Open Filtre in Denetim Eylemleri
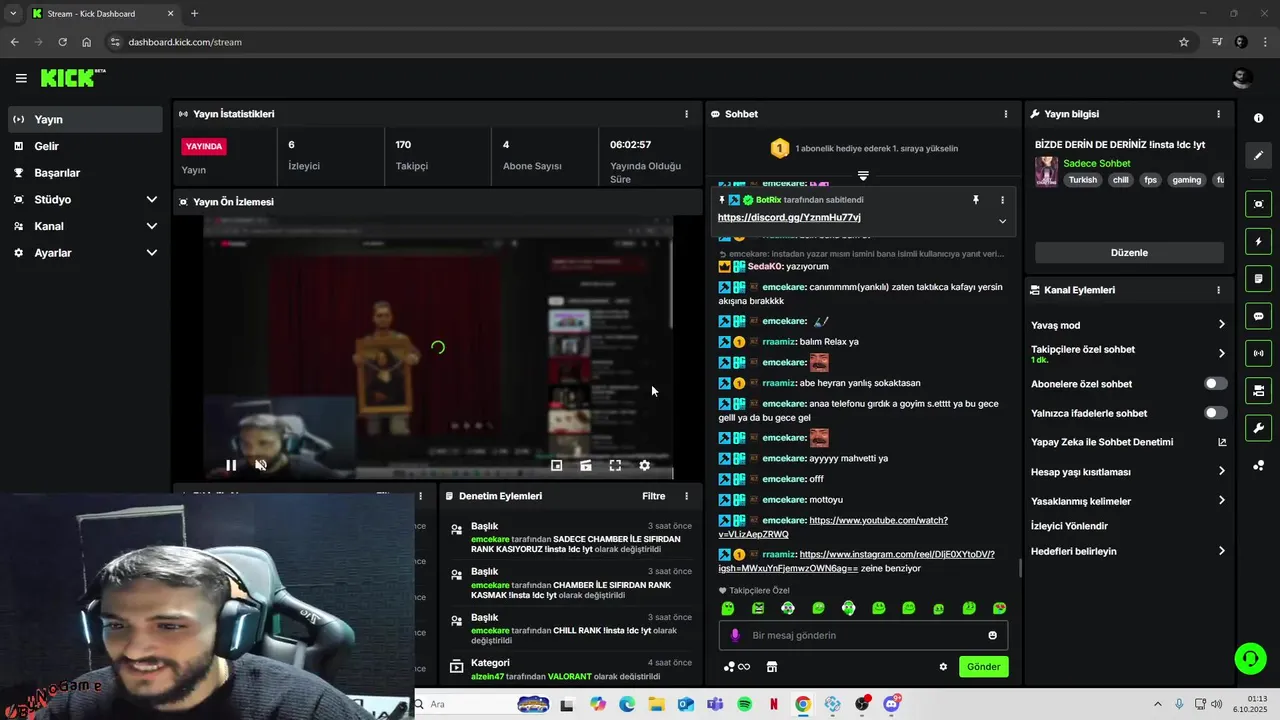This screenshot has width=1280, height=720. tap(653, 496)
